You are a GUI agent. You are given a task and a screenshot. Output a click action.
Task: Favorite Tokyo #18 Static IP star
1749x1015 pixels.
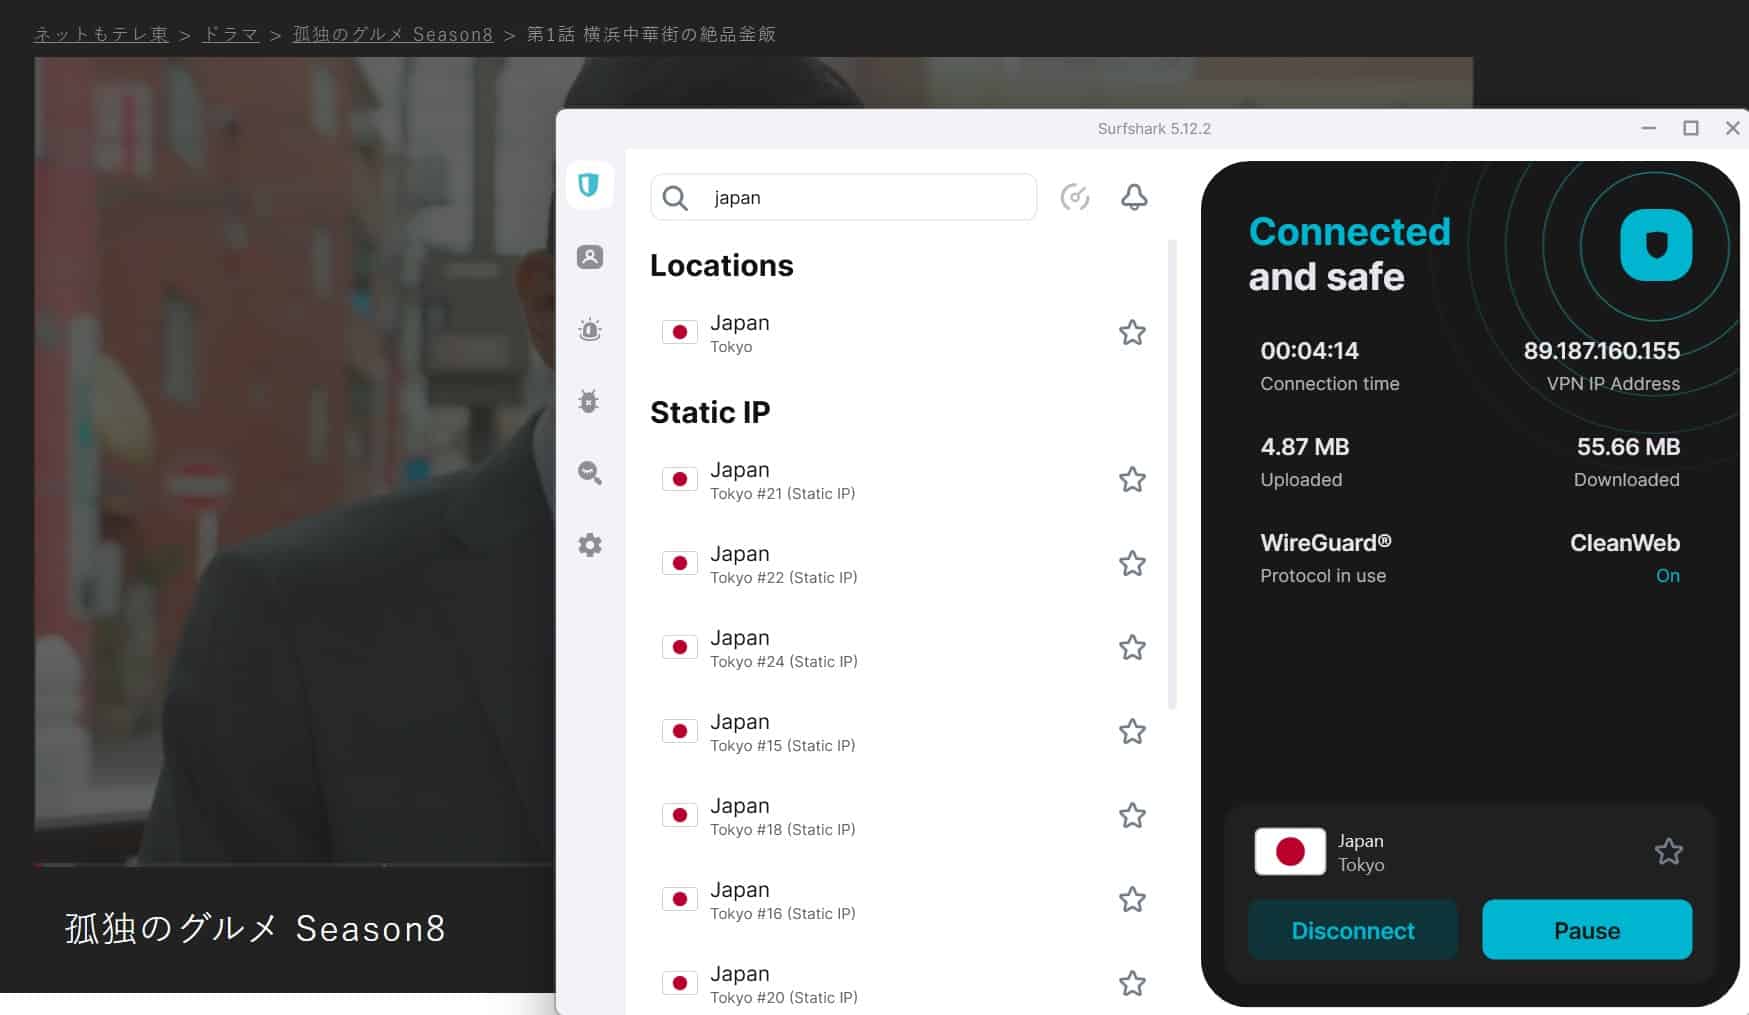(1132, 815)
